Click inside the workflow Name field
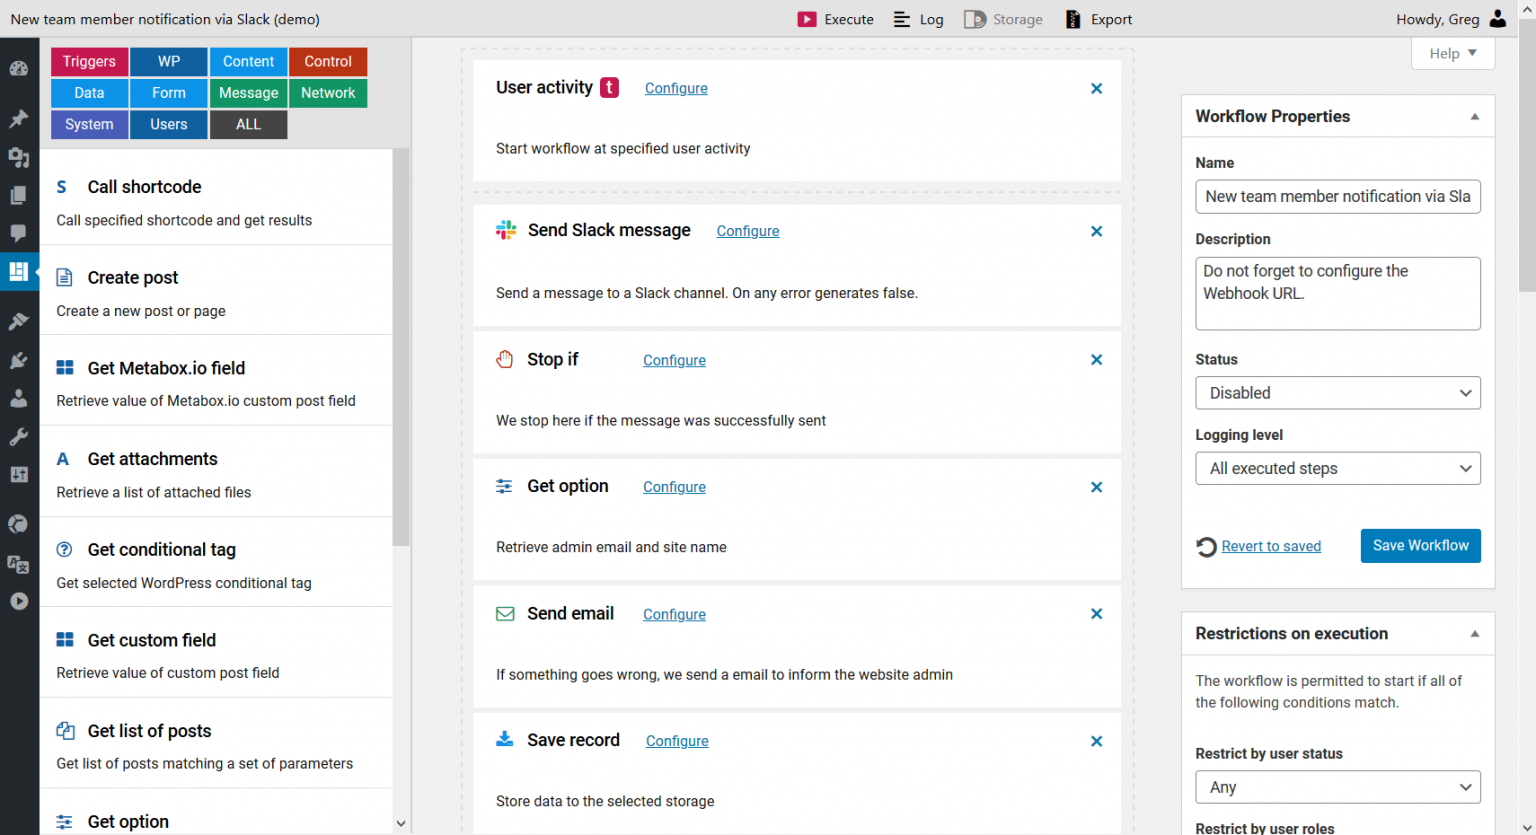 click(x=1337, y=196)
